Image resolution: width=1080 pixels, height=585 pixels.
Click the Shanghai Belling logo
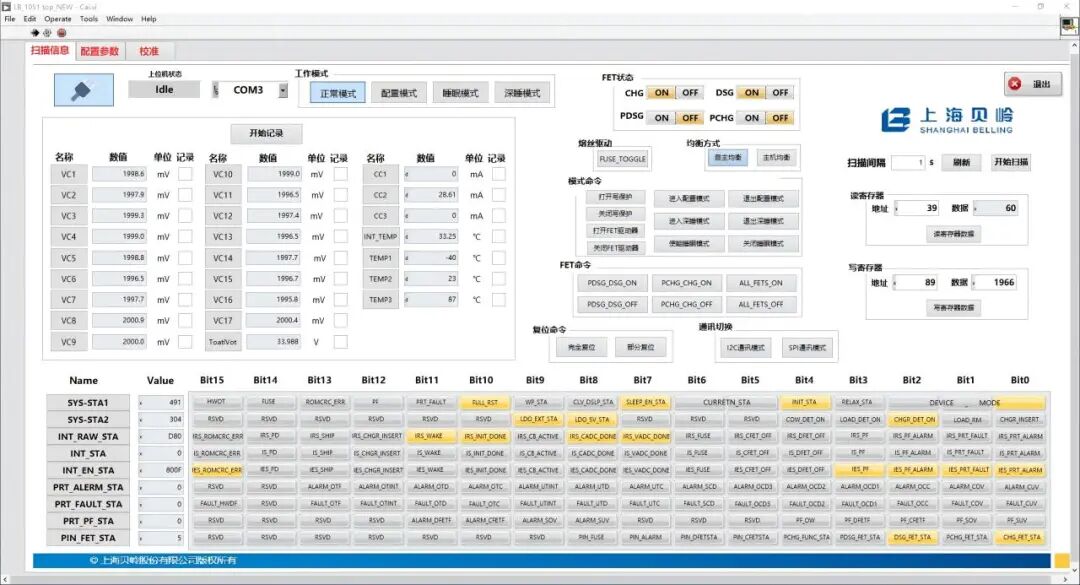(x=947, y=119)
